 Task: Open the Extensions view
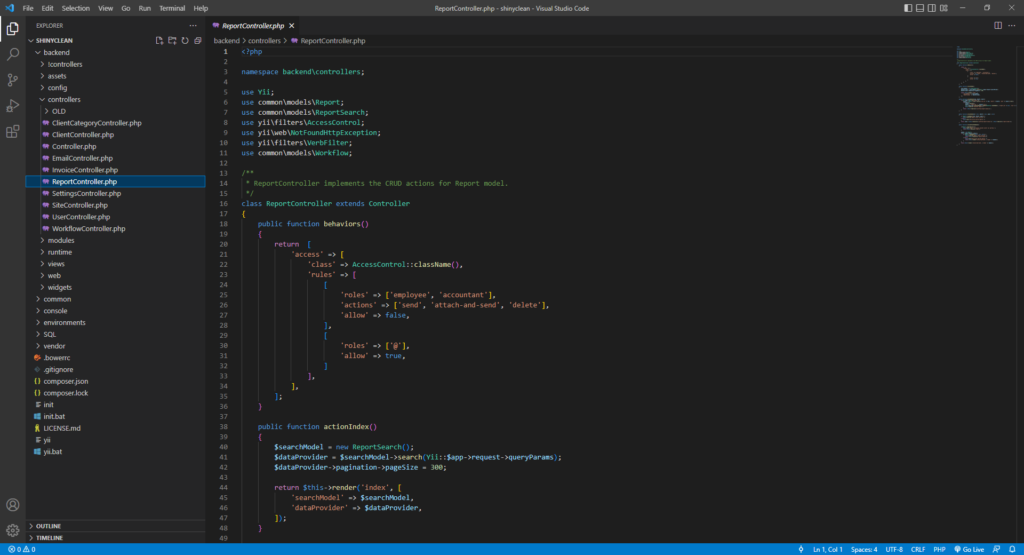point(12,132)
